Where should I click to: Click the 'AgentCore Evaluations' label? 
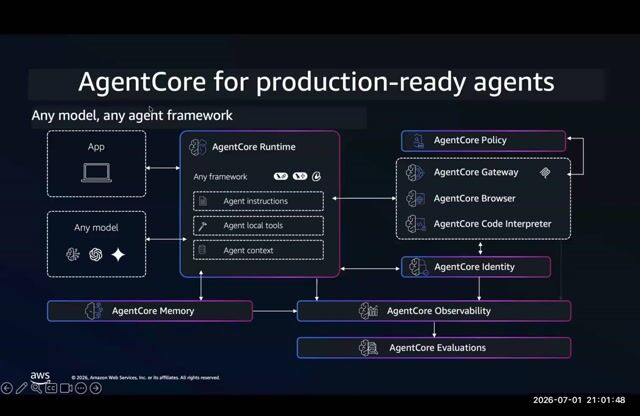point(438,348)
